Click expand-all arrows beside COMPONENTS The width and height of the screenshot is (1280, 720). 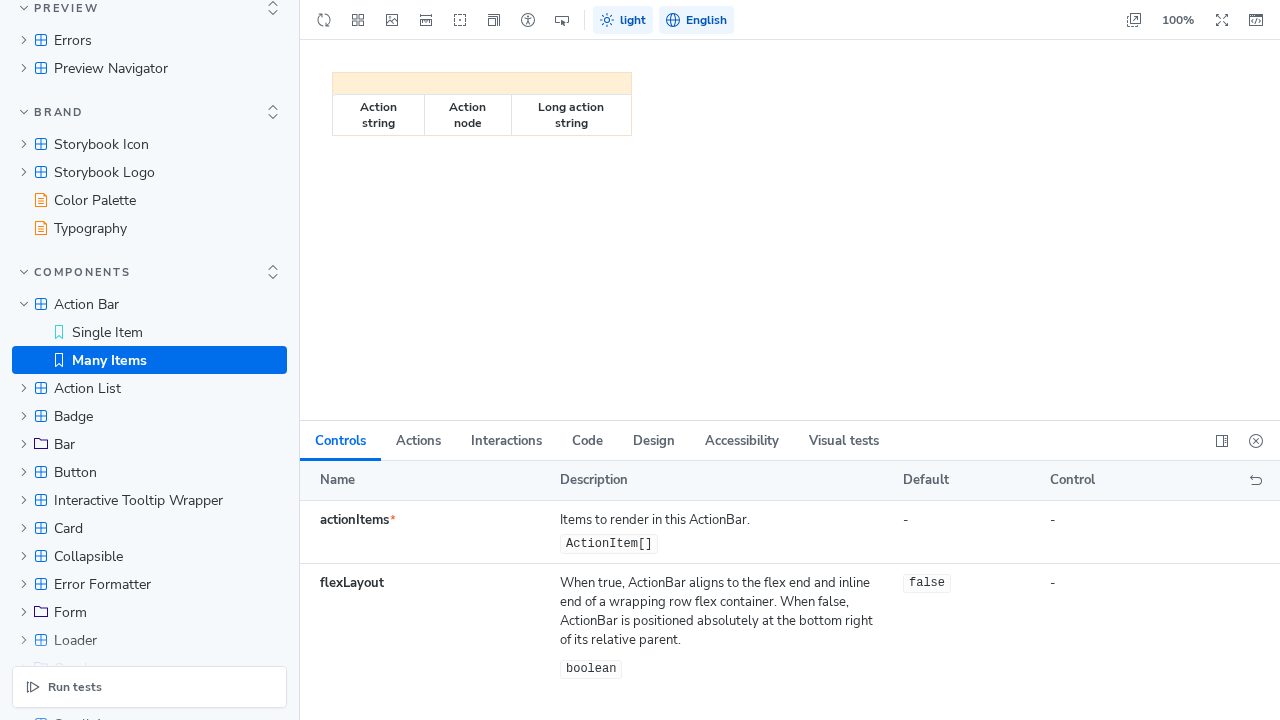[x=273, y=272]
